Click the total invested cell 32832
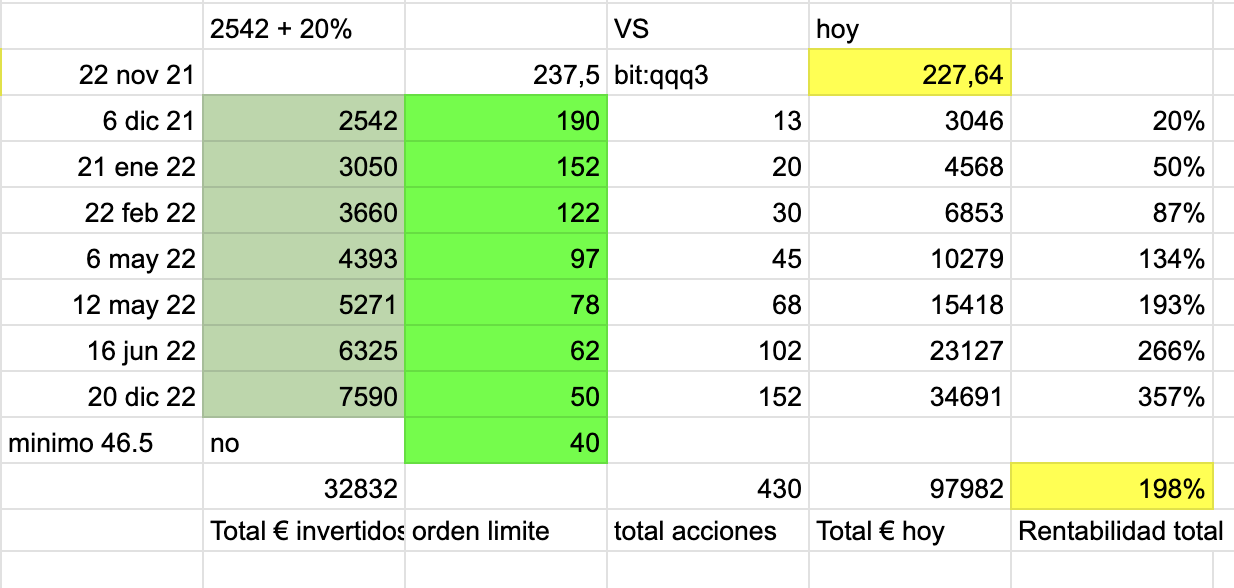1234x588 pixels. point(304,487)
